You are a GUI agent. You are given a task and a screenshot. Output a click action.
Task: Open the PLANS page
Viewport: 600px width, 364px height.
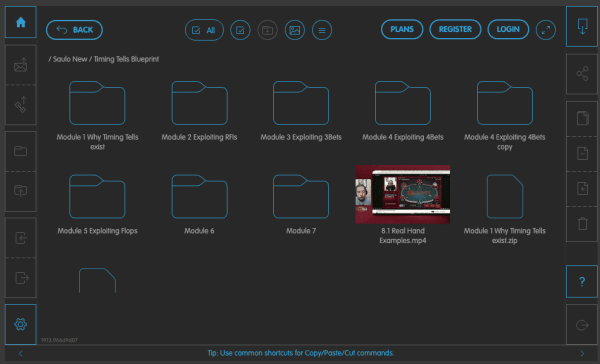pyautogui.click(x=402, y=29)
